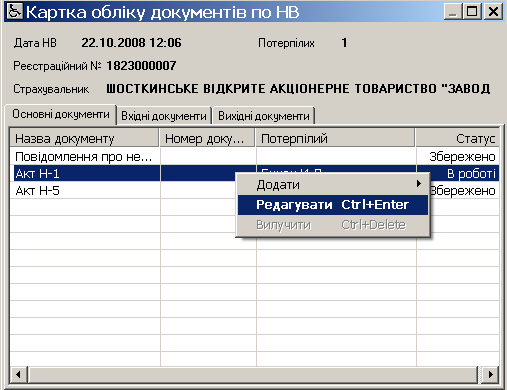Click the Потерпілих count value 1
The height and width of the screenshot is (390, 507).
click(x=344, y=43)
